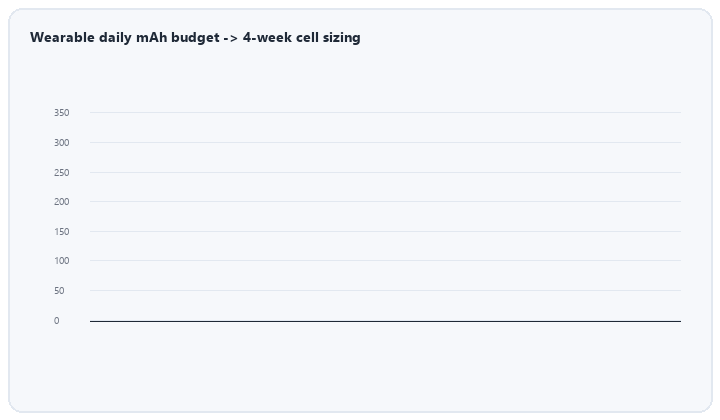Click the dark zero baseline of the chart
This screenshot has height=420, width=720.
pyautogui.click(x=385, y=321)
